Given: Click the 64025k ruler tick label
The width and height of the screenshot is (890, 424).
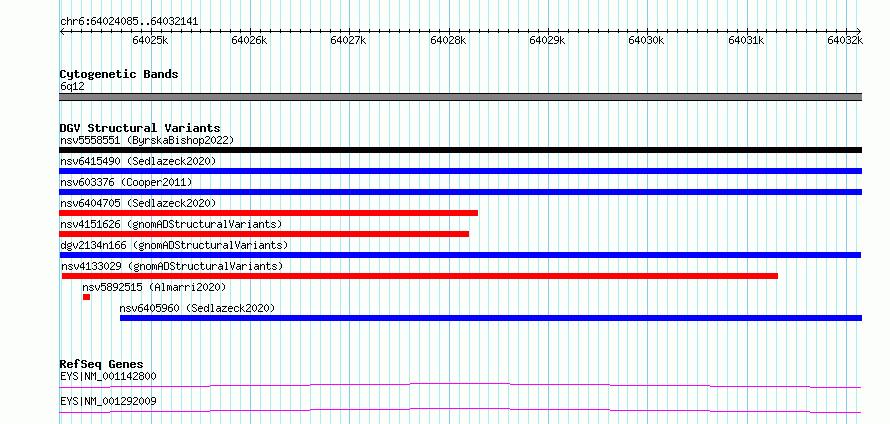Looking at the screenshot, I should click(x=150, y=40).
